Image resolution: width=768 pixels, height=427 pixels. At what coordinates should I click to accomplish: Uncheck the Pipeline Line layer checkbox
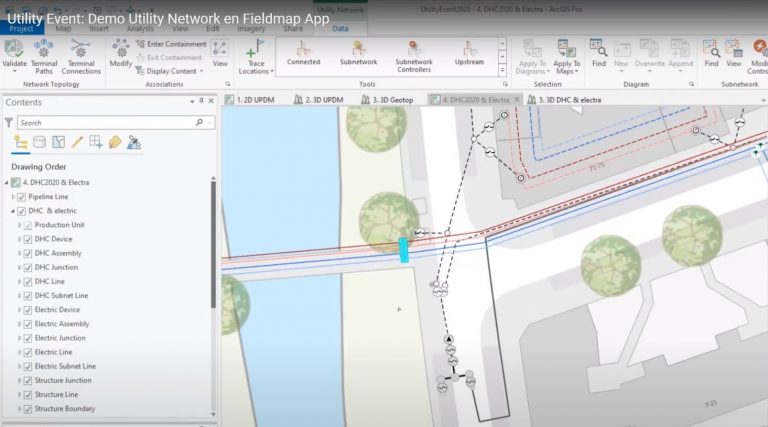click(x=22, y=197)
